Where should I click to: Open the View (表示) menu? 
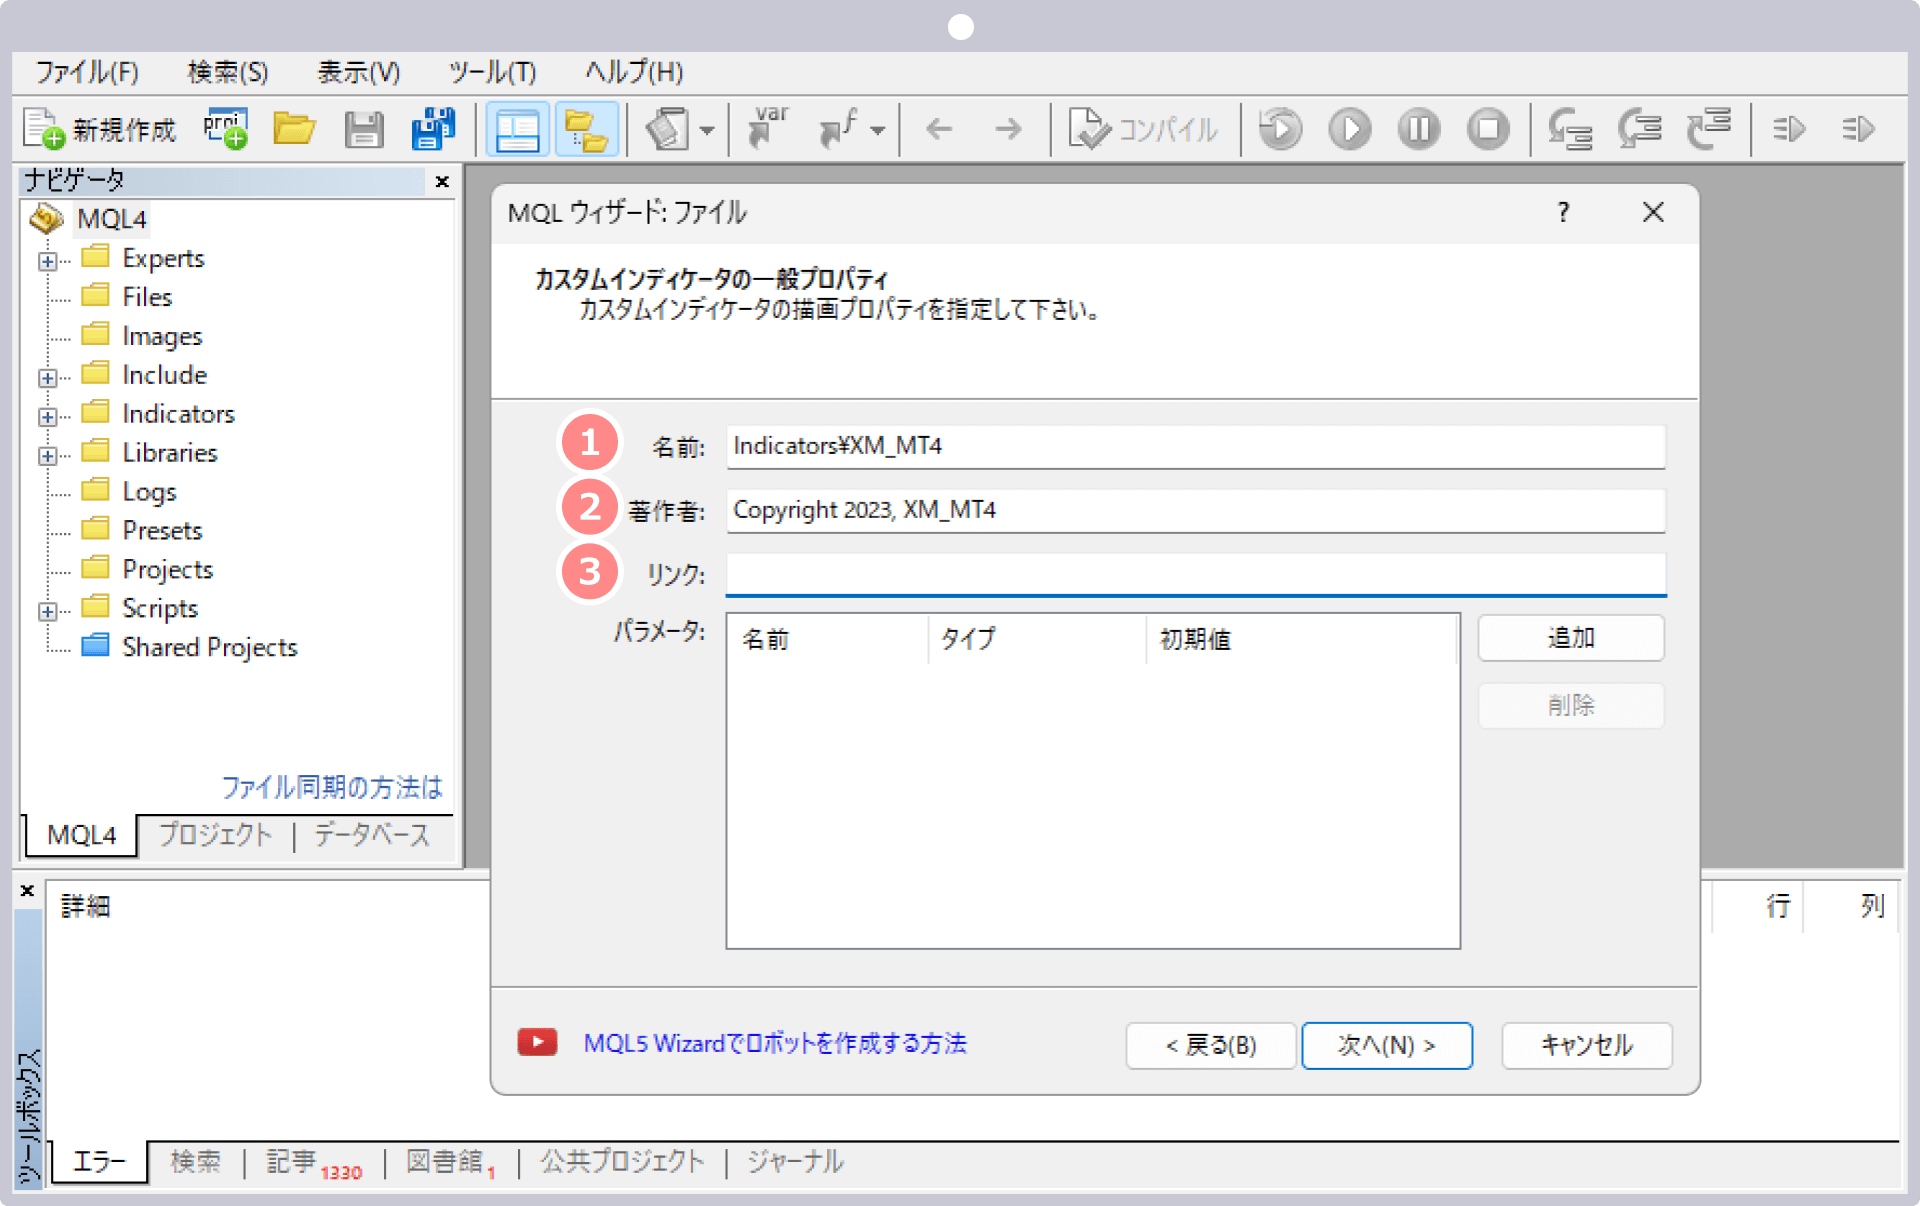pos(359,72)
